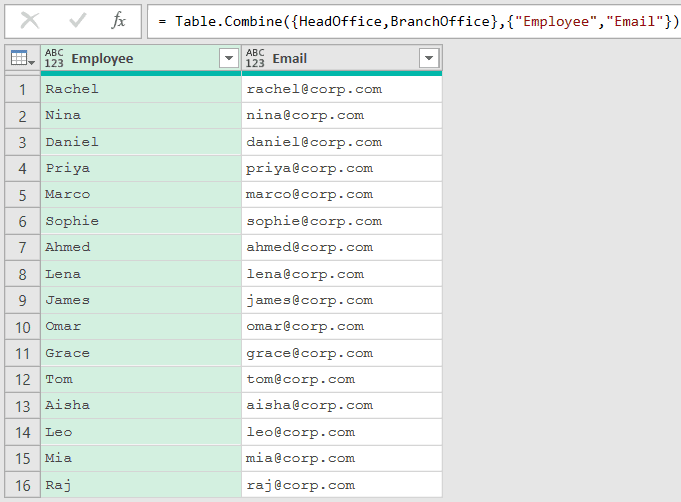
Task: Select the Email column header
Action: (342, 58)
